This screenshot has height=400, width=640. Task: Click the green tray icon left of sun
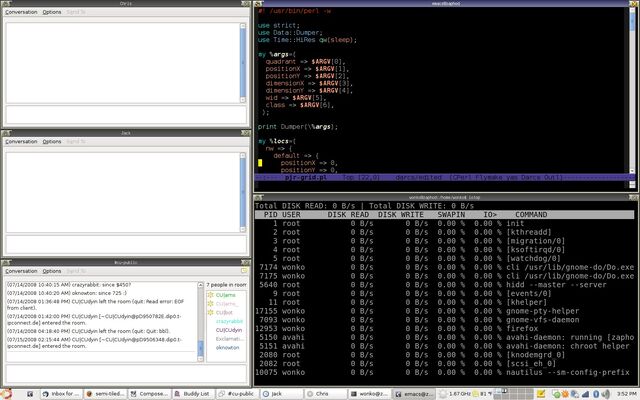point(556,394)
